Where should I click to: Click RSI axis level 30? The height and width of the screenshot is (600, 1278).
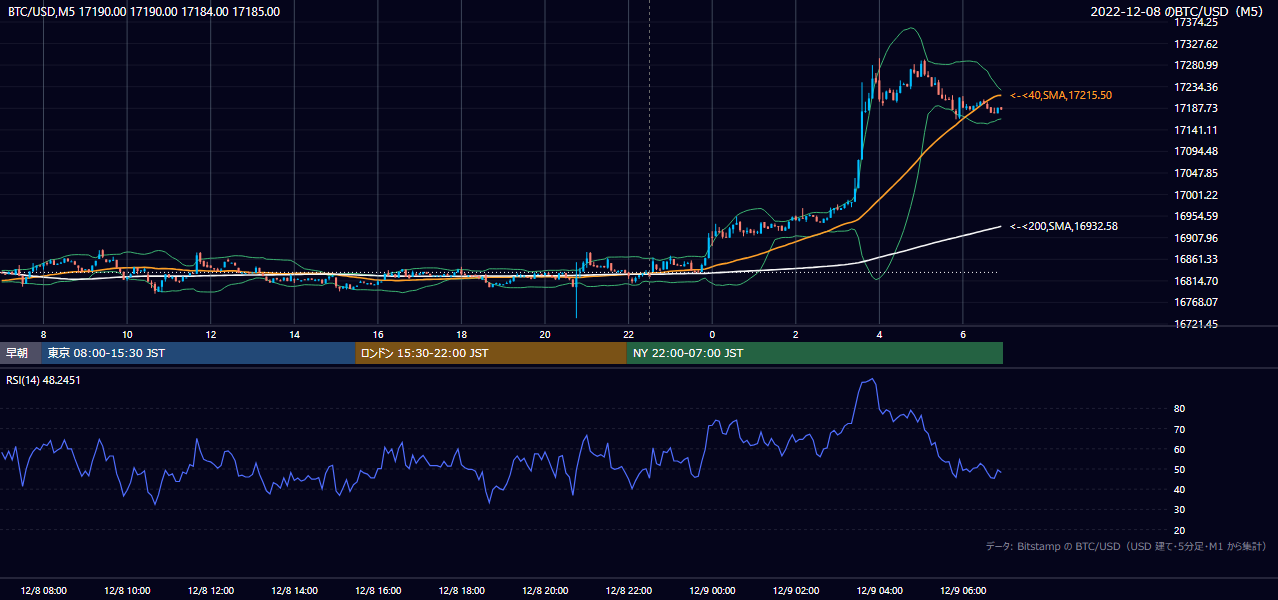point(1180,509)
